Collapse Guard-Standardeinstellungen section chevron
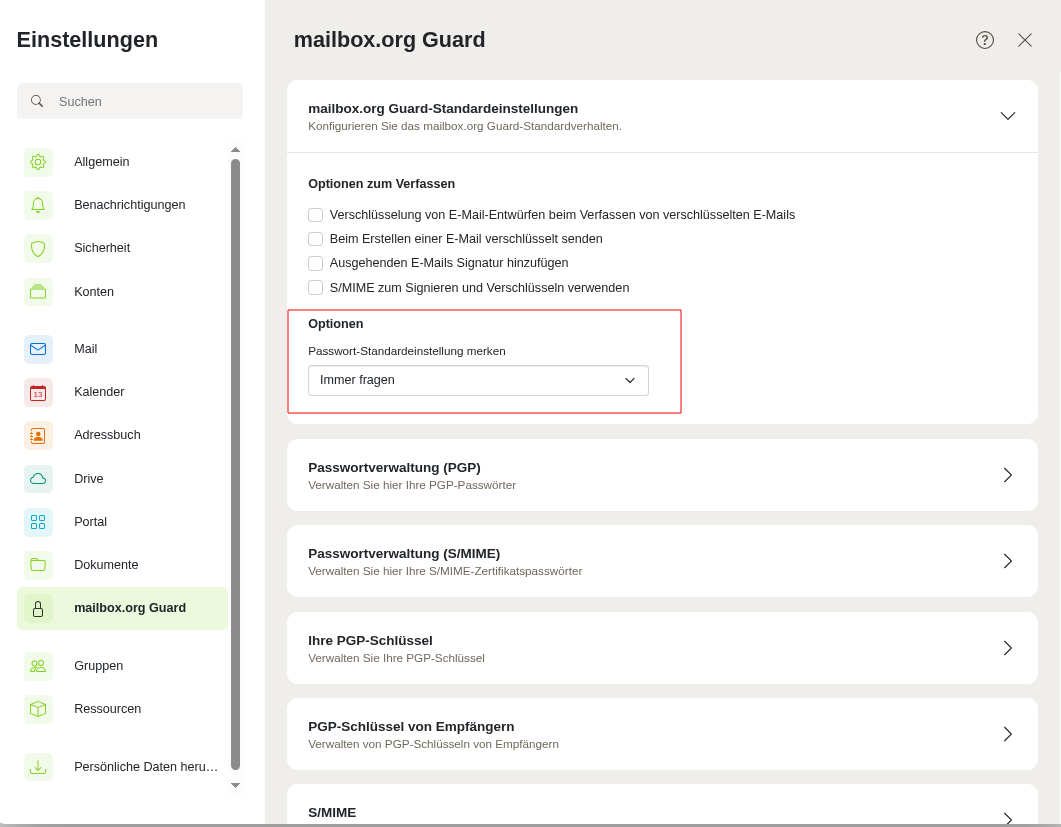Screen dimensions: 1061x827 coord(1008,116)
